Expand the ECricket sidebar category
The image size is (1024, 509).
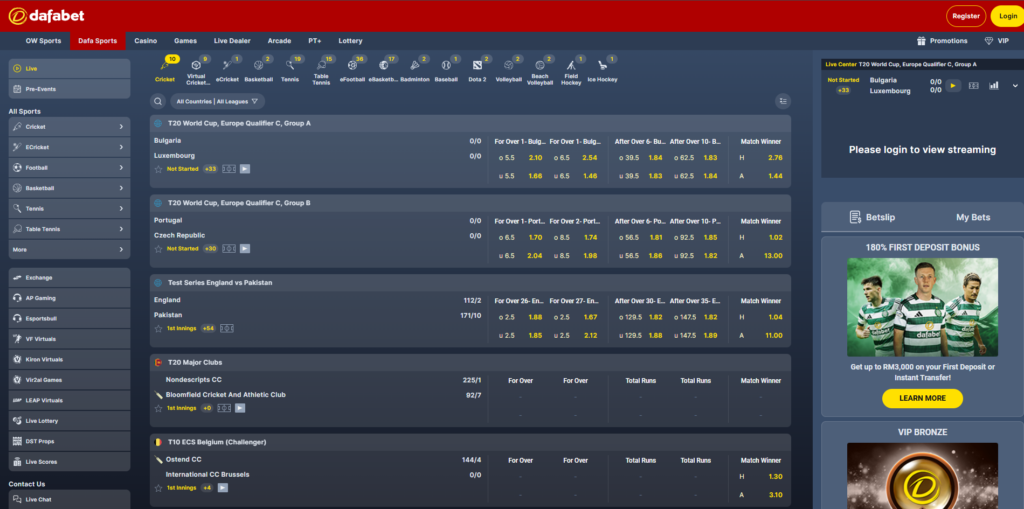(x=69, y=147)
